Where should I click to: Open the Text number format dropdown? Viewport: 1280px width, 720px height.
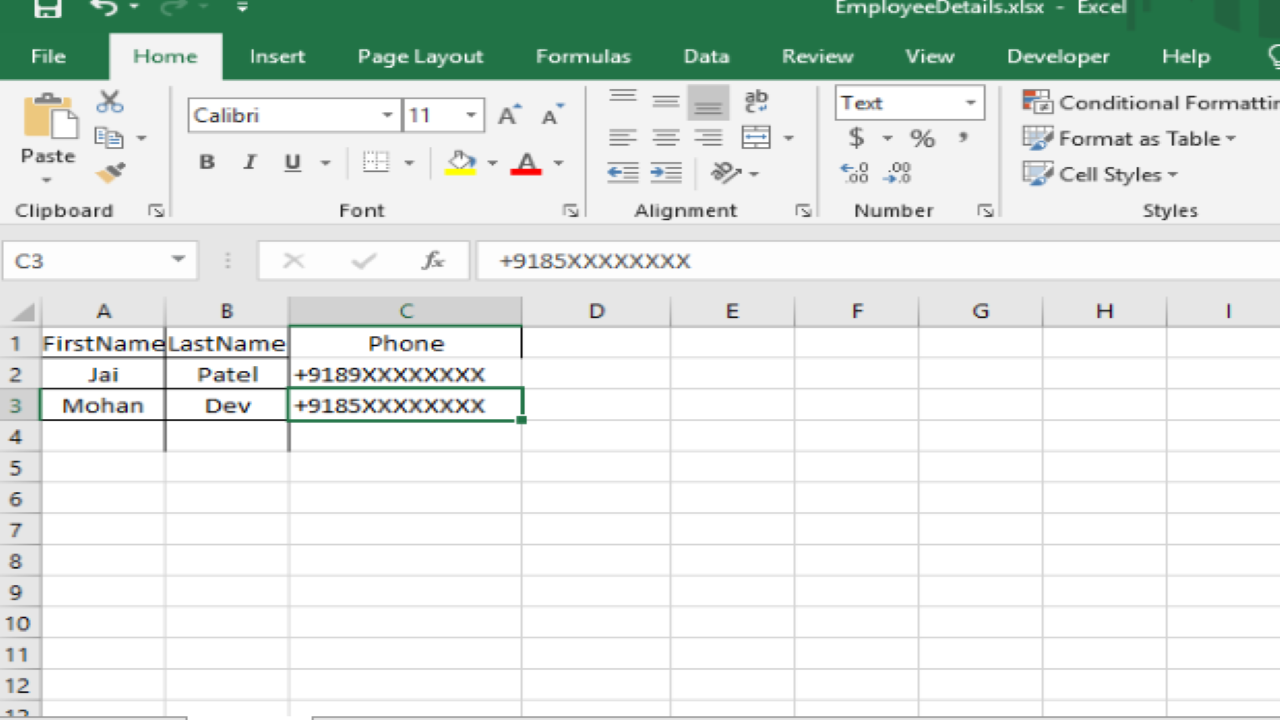tap(969, 103)
